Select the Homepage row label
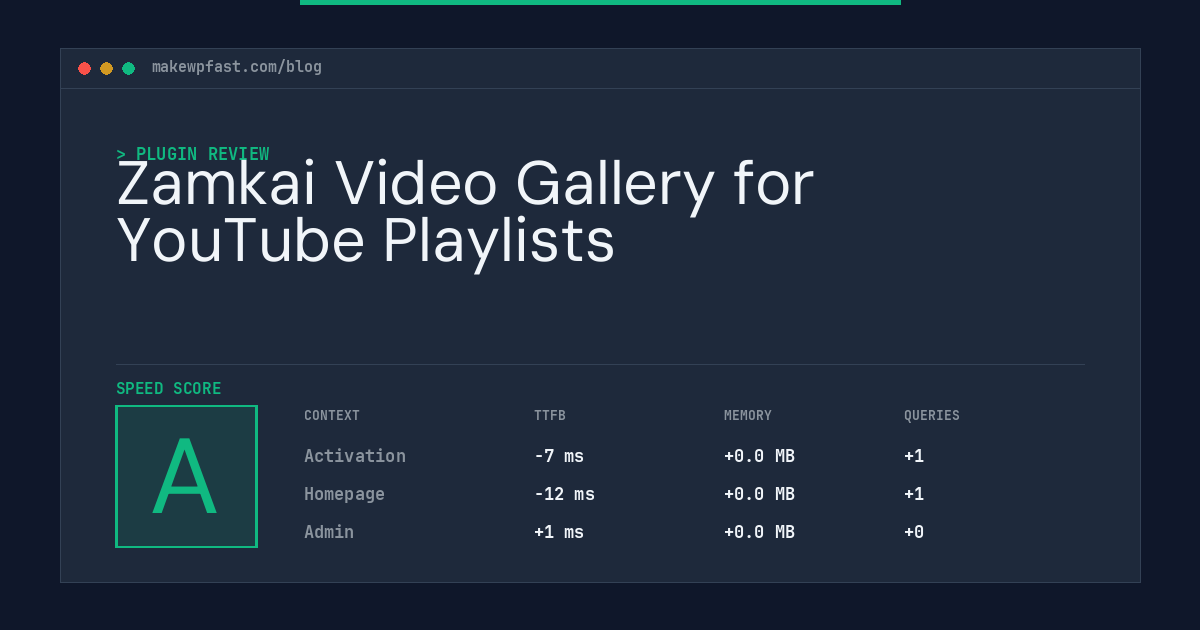Image resolution: width=1200 pixels, height=630 pixels. click(344, 494)
